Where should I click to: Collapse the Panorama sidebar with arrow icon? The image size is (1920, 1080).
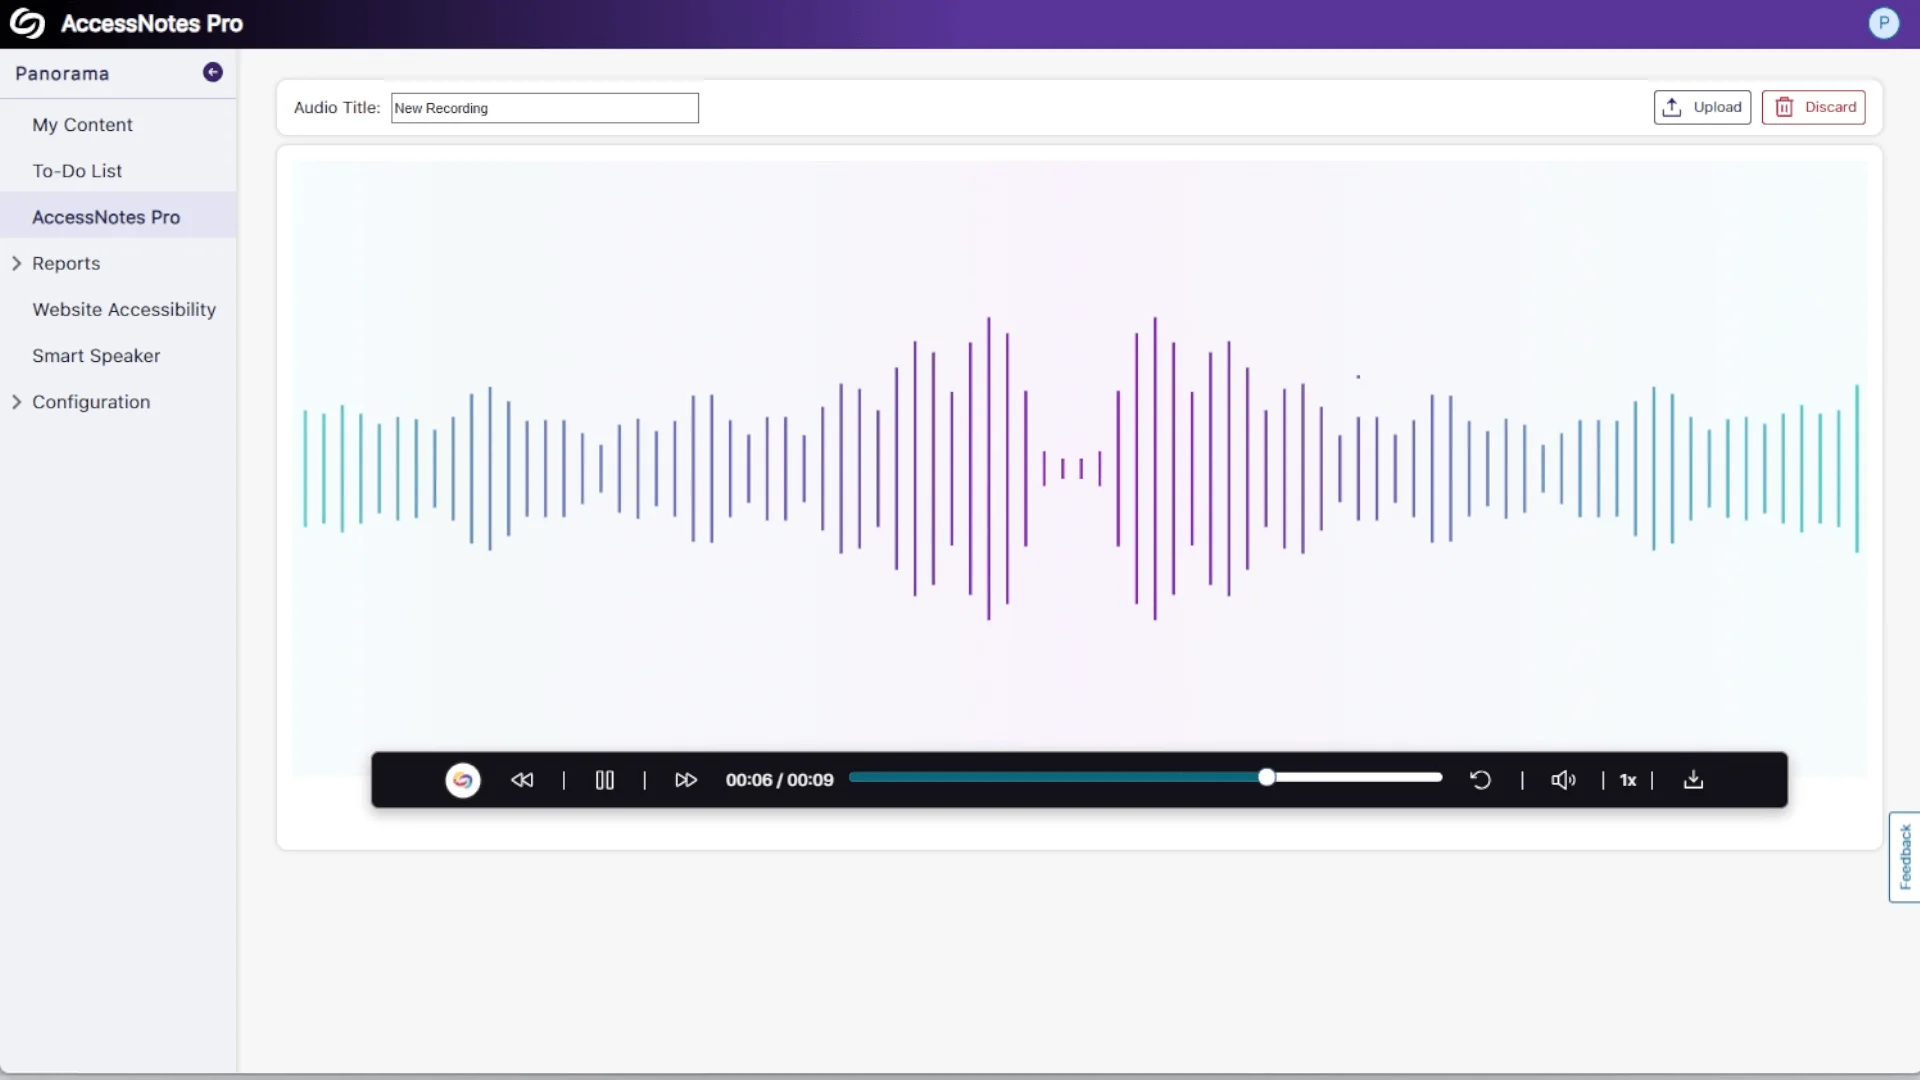tap(212, 72)
